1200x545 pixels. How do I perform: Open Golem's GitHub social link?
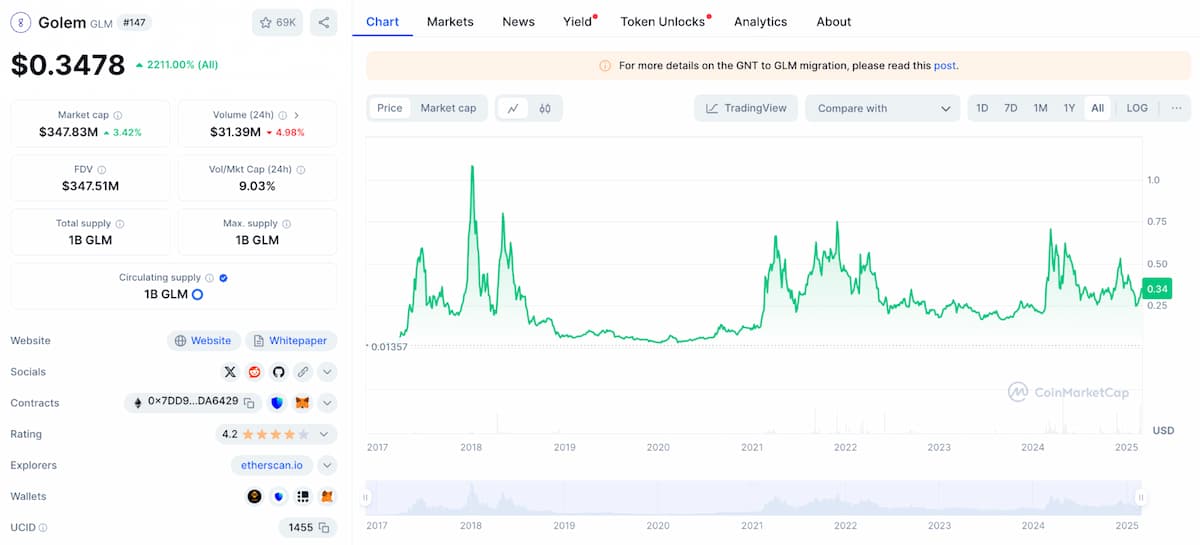click(x=278, y=372)
